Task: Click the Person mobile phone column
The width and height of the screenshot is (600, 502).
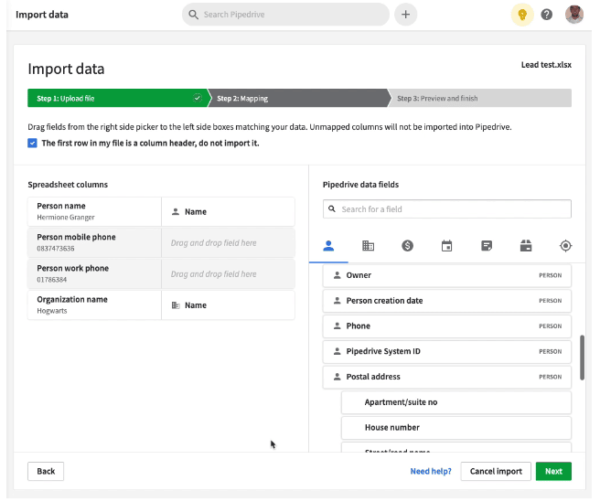Action: tap(95, 243)
